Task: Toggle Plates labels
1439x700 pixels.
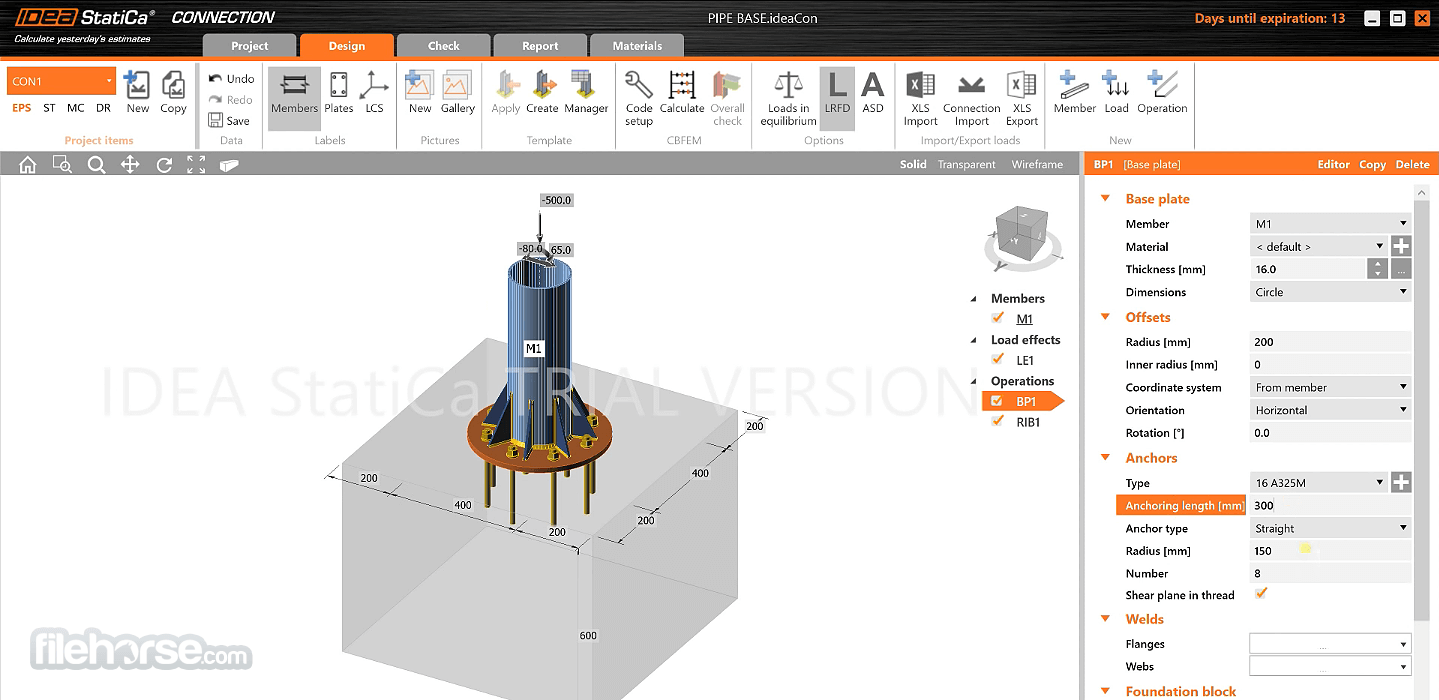Action: pos(339,92)
